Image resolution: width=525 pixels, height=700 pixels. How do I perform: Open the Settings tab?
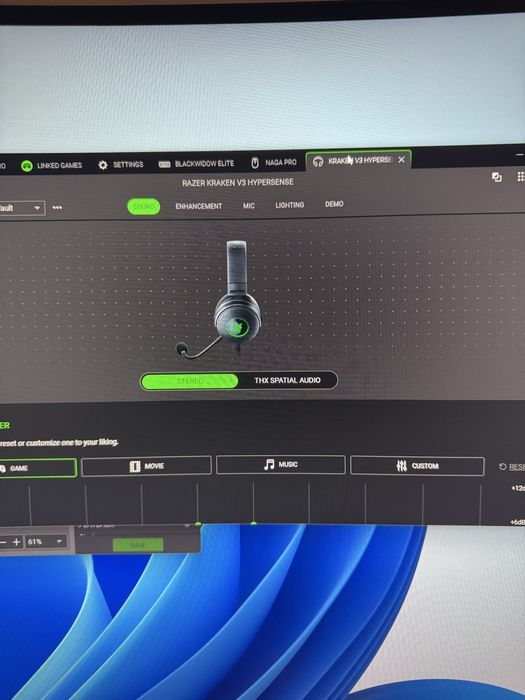[x=121, y=165]
